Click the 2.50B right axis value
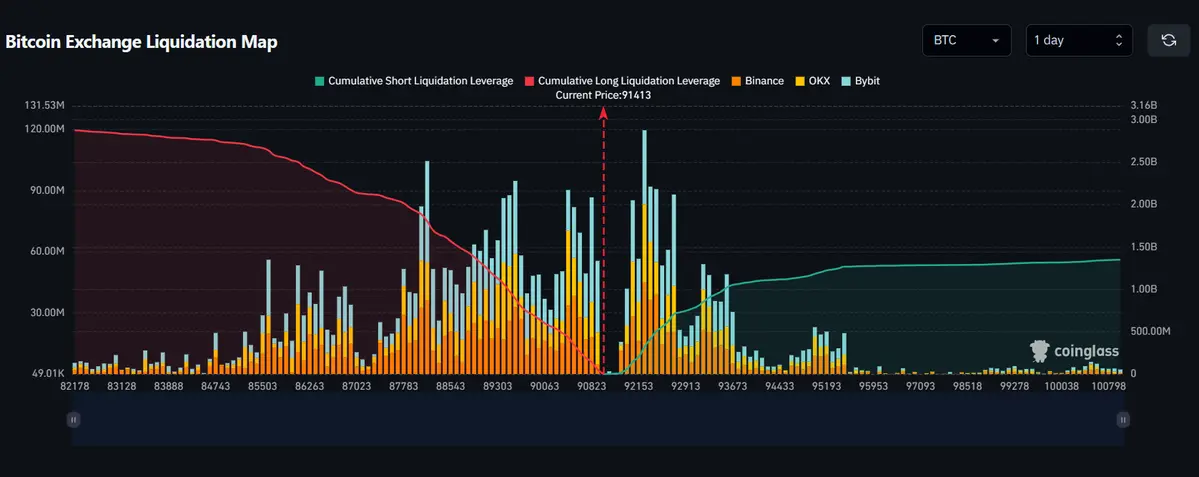The width and height of the screenshot is (1199, 477). pyautogui.click(x=1144, y=162)
